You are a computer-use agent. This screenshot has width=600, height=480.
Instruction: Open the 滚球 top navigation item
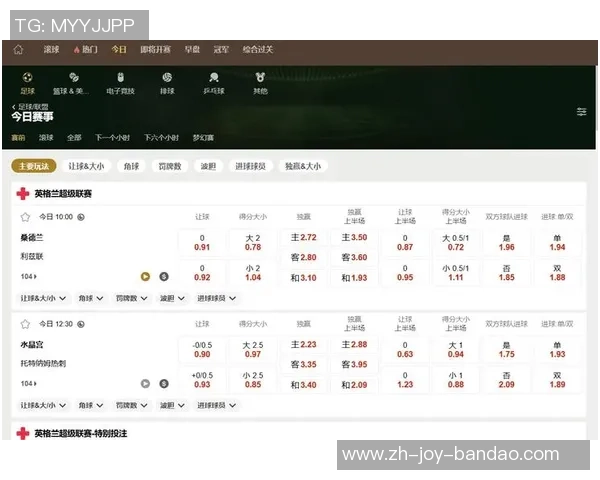51,49
